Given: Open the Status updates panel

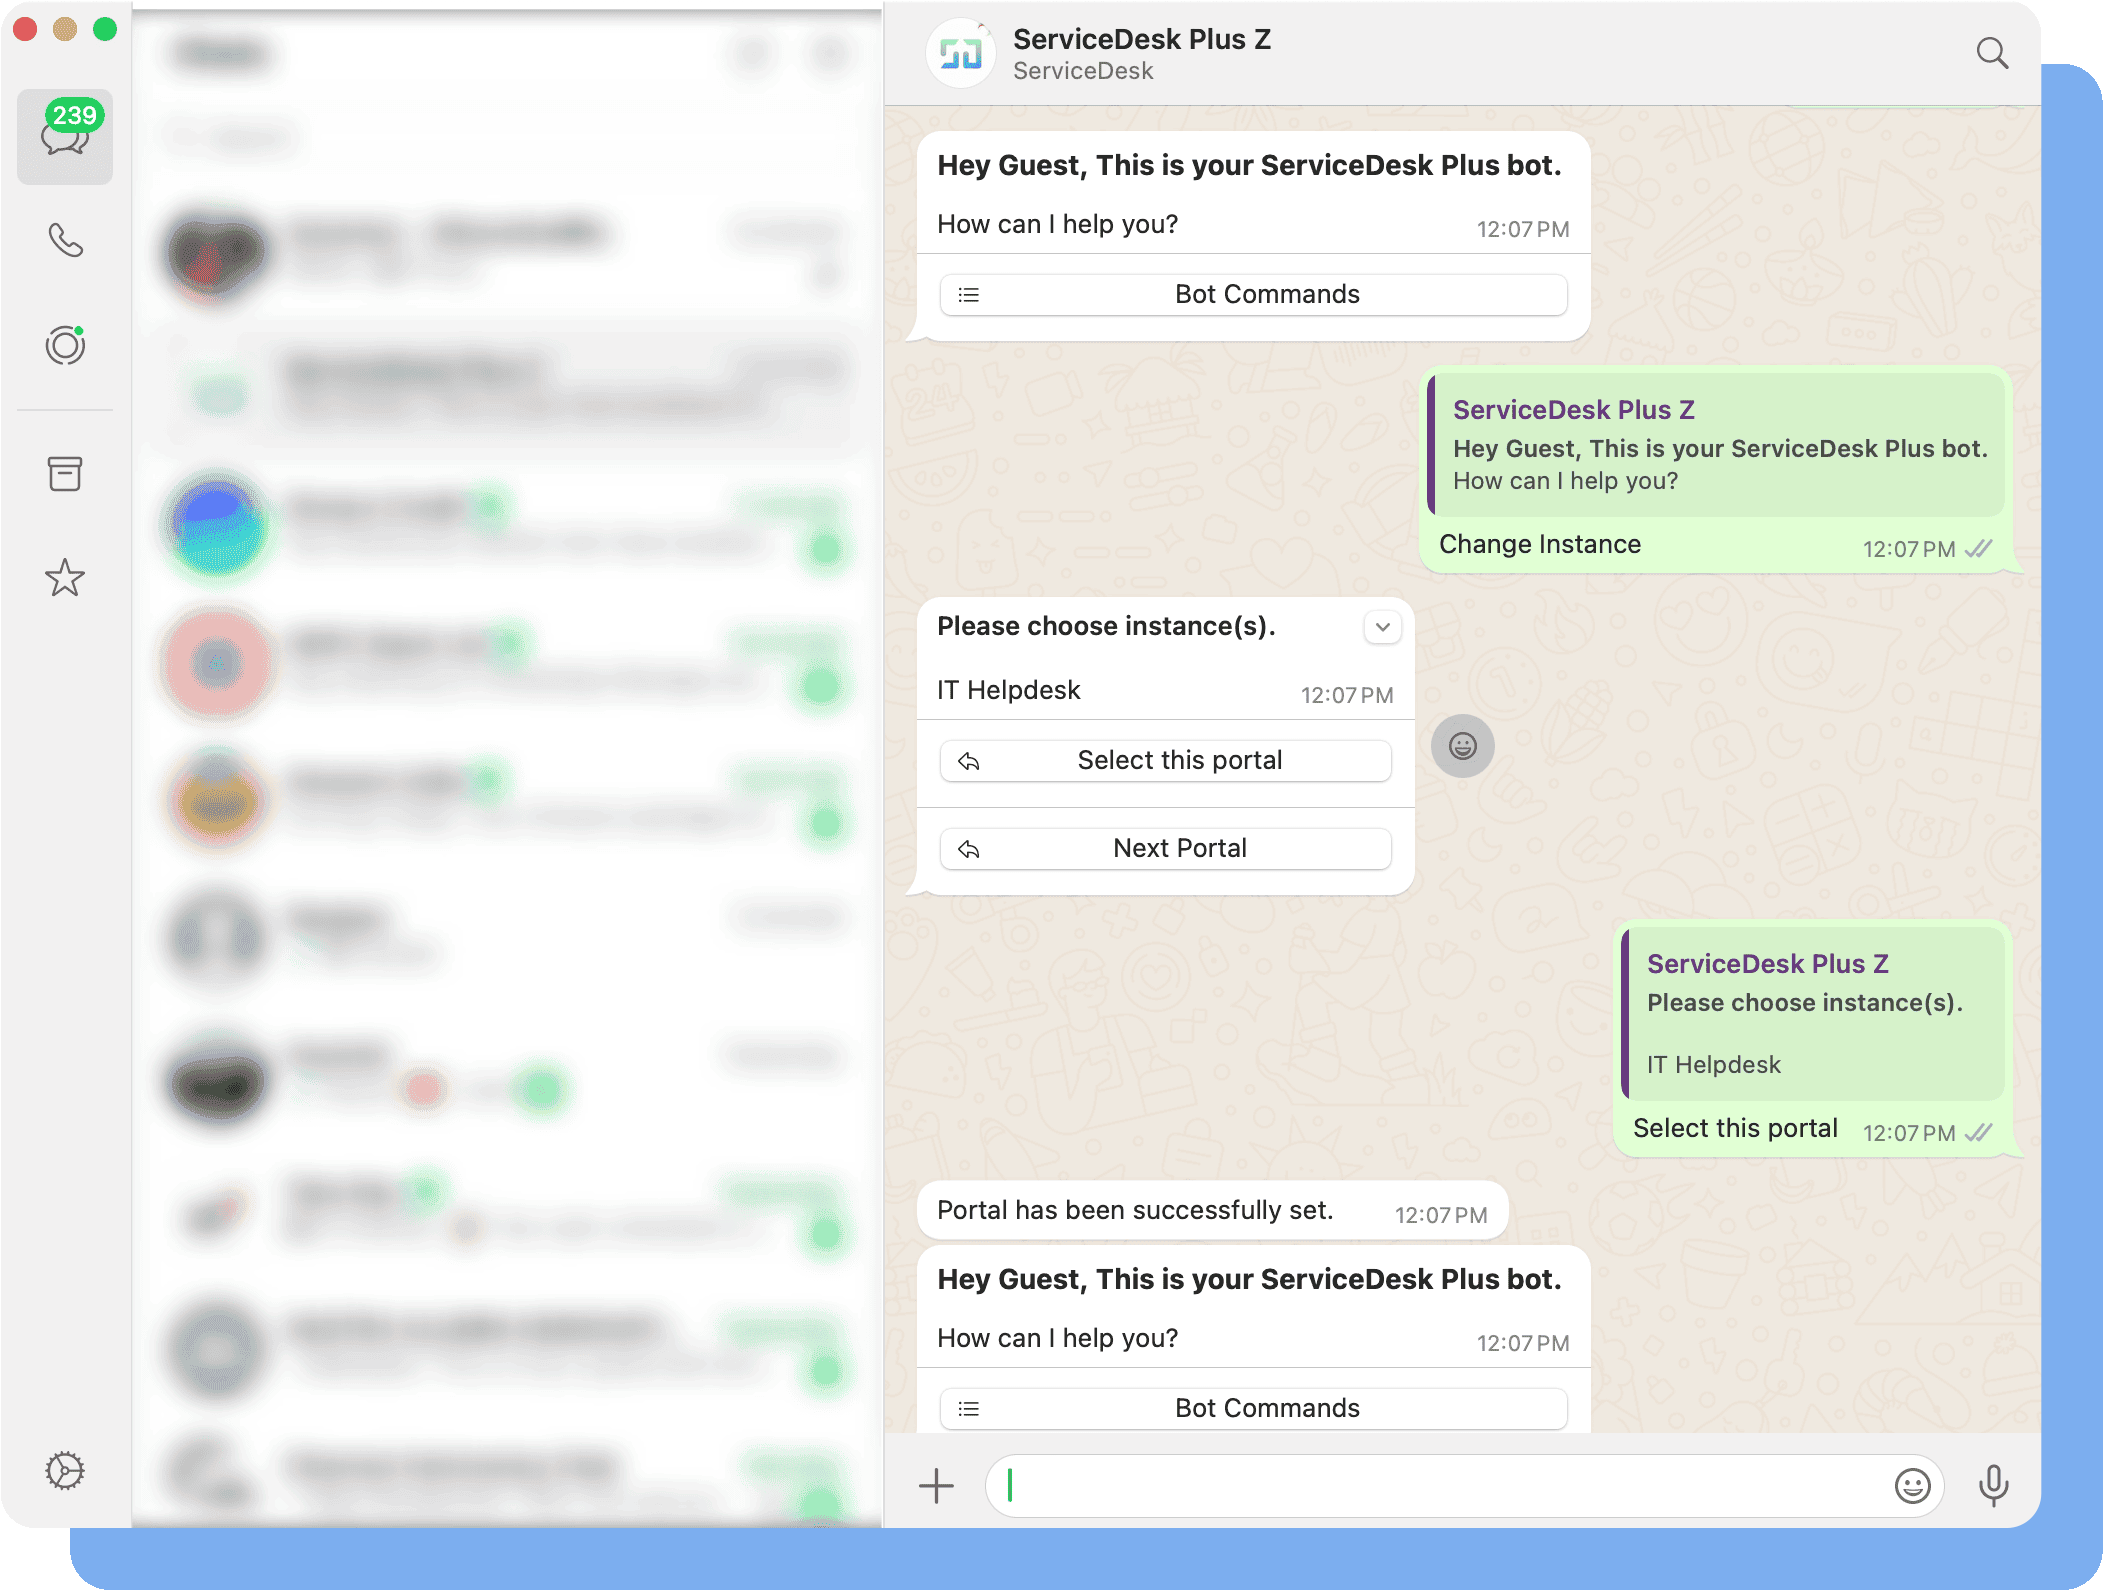Looking at the screenshot, I should [x=64, y=345].
